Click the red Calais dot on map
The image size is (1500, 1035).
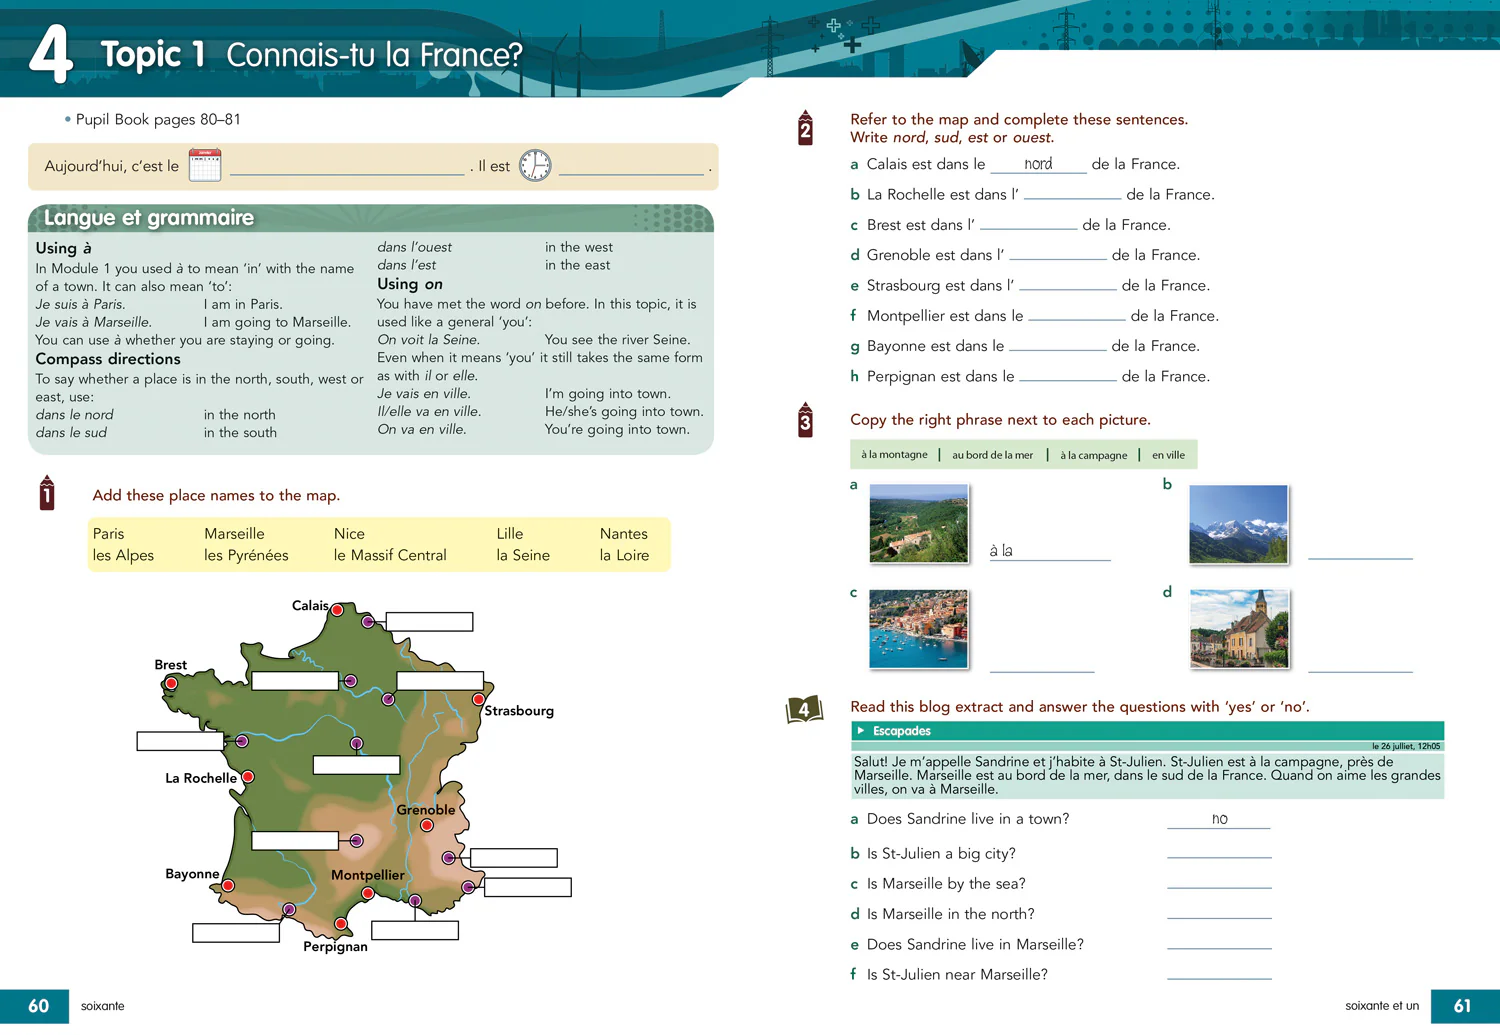click(338, 609)
